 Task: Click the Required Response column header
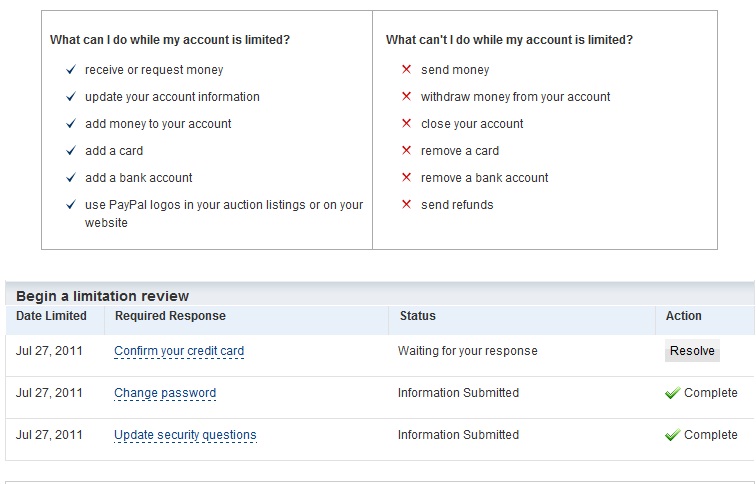tap(170, 316)
